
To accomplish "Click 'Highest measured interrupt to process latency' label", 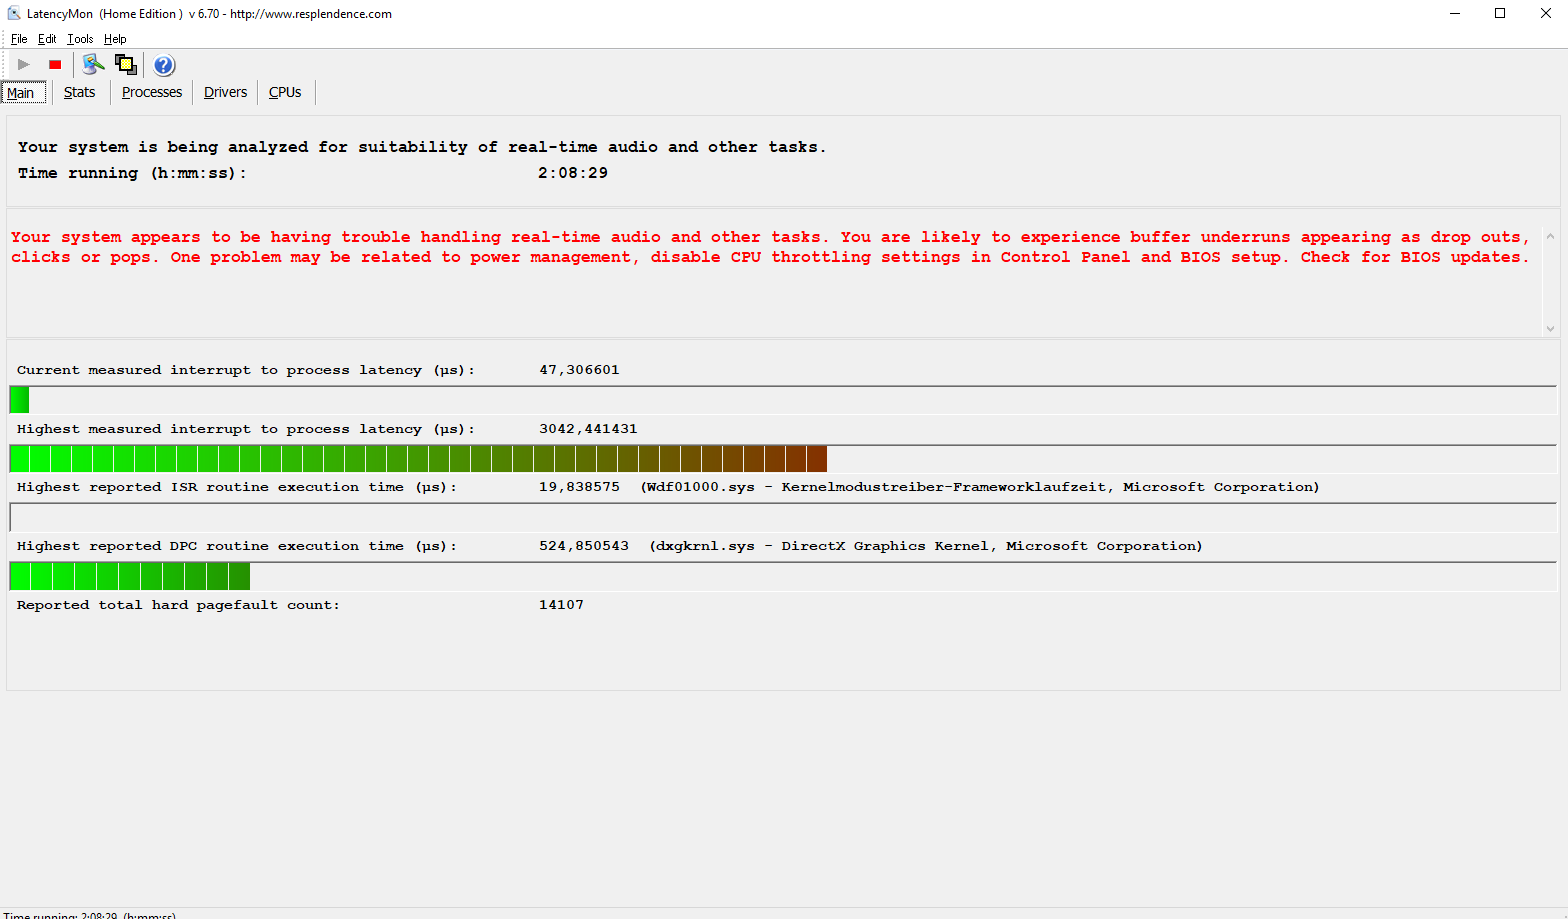I will pos(246,429).
